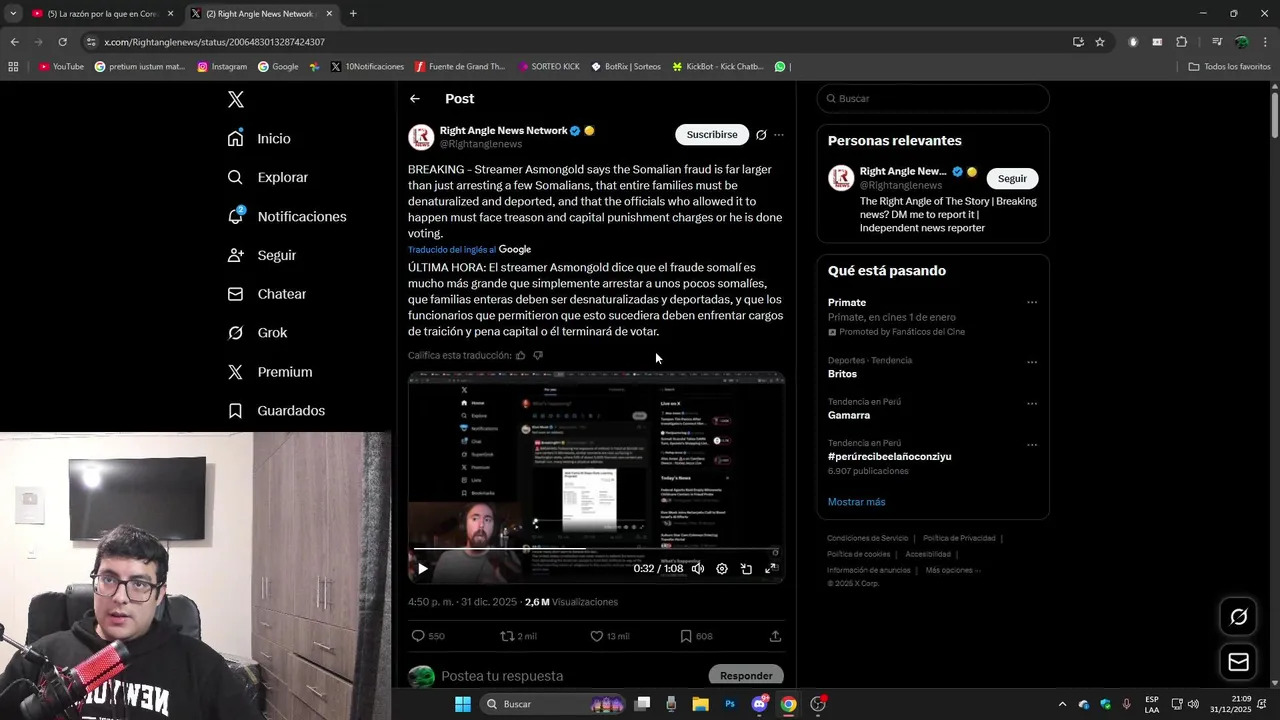This screenshot has height=720, width=1280.
Task: Click the X logo above the sidebar
Action: (235, 99)
